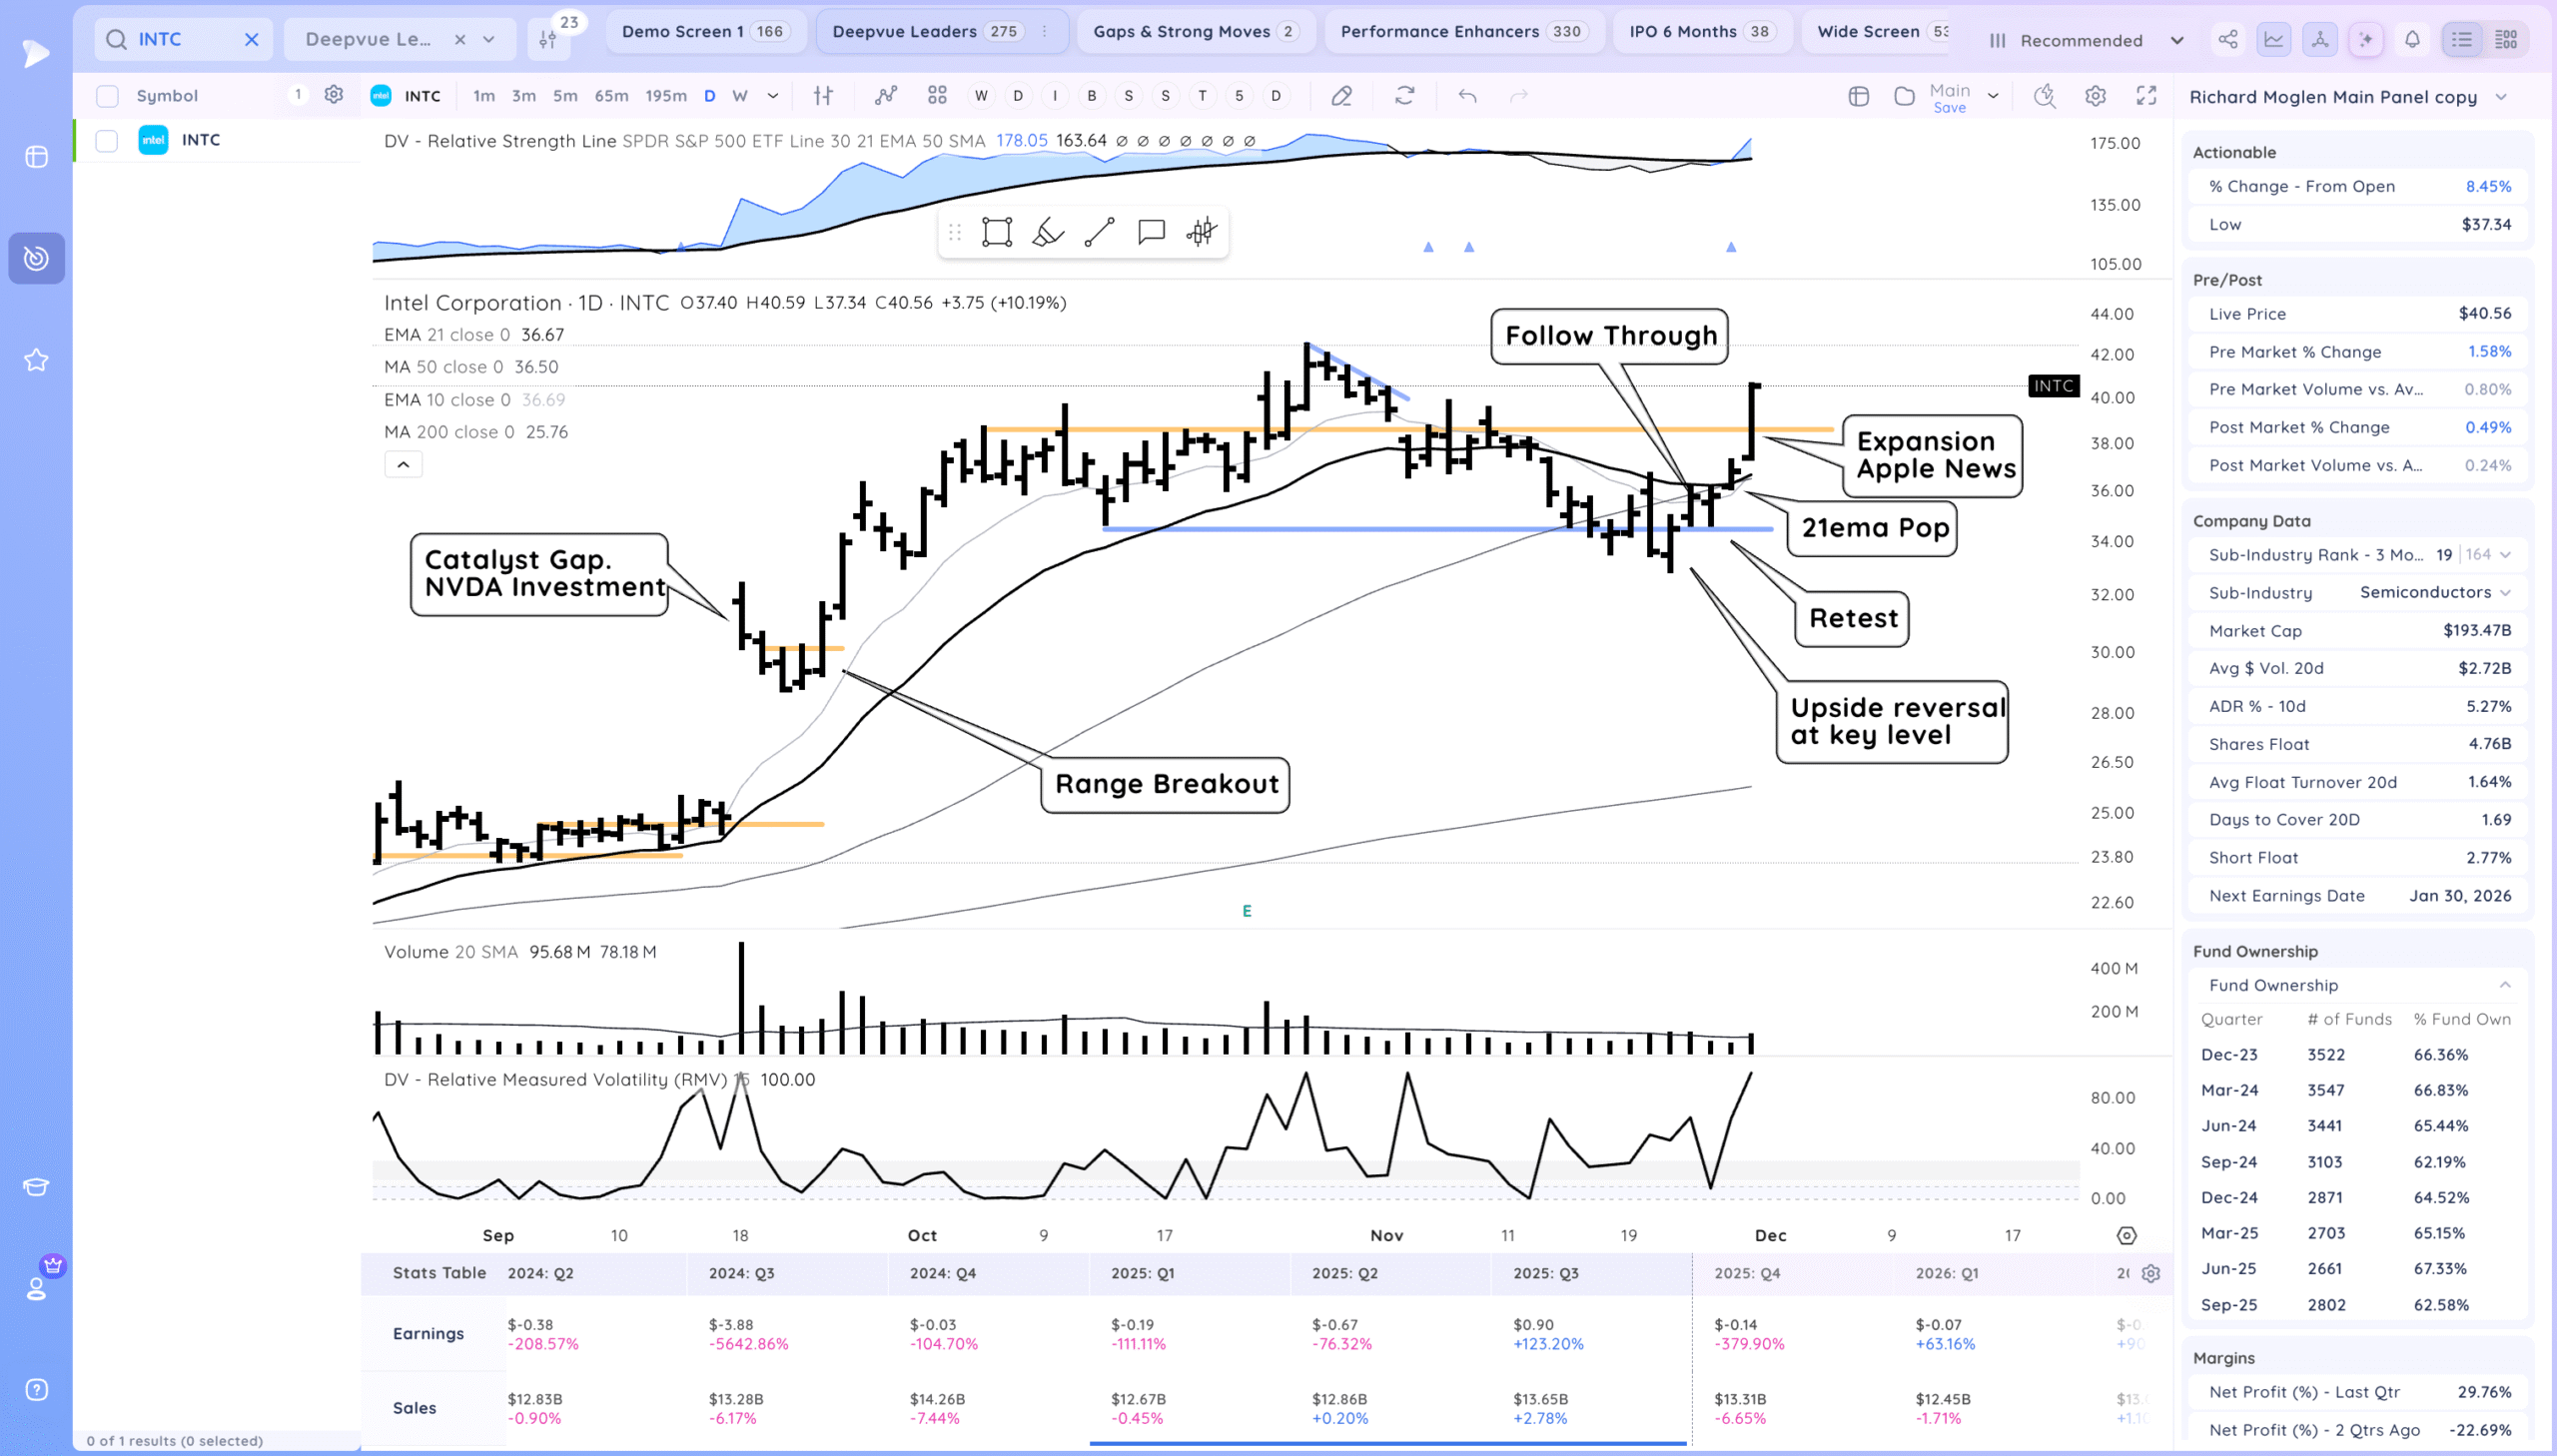Click the Main Save layout button

[1949, 98]
